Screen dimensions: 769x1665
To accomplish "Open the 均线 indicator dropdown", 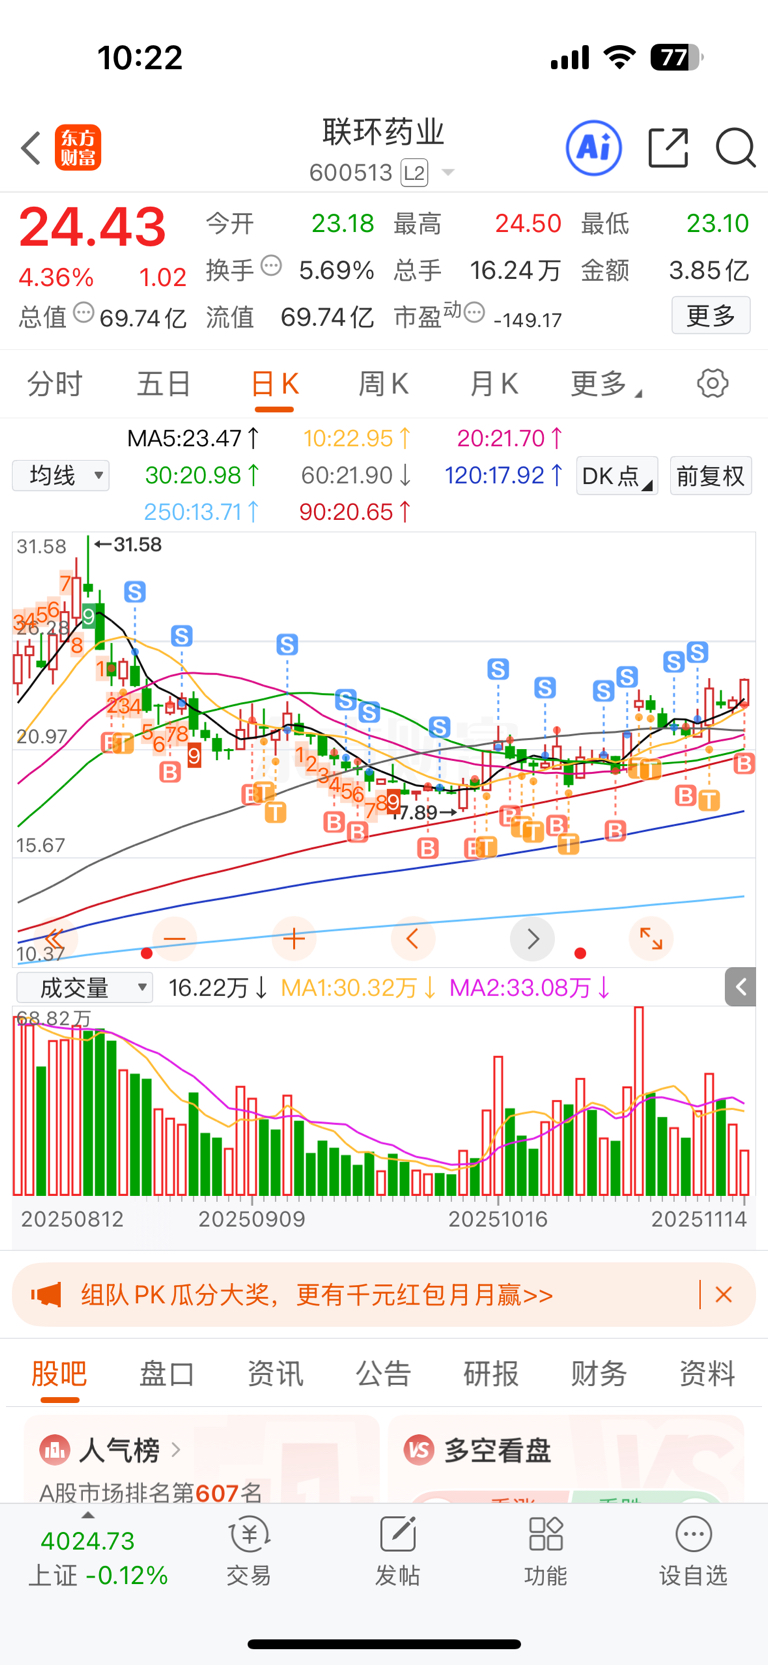I will point(61,475).
